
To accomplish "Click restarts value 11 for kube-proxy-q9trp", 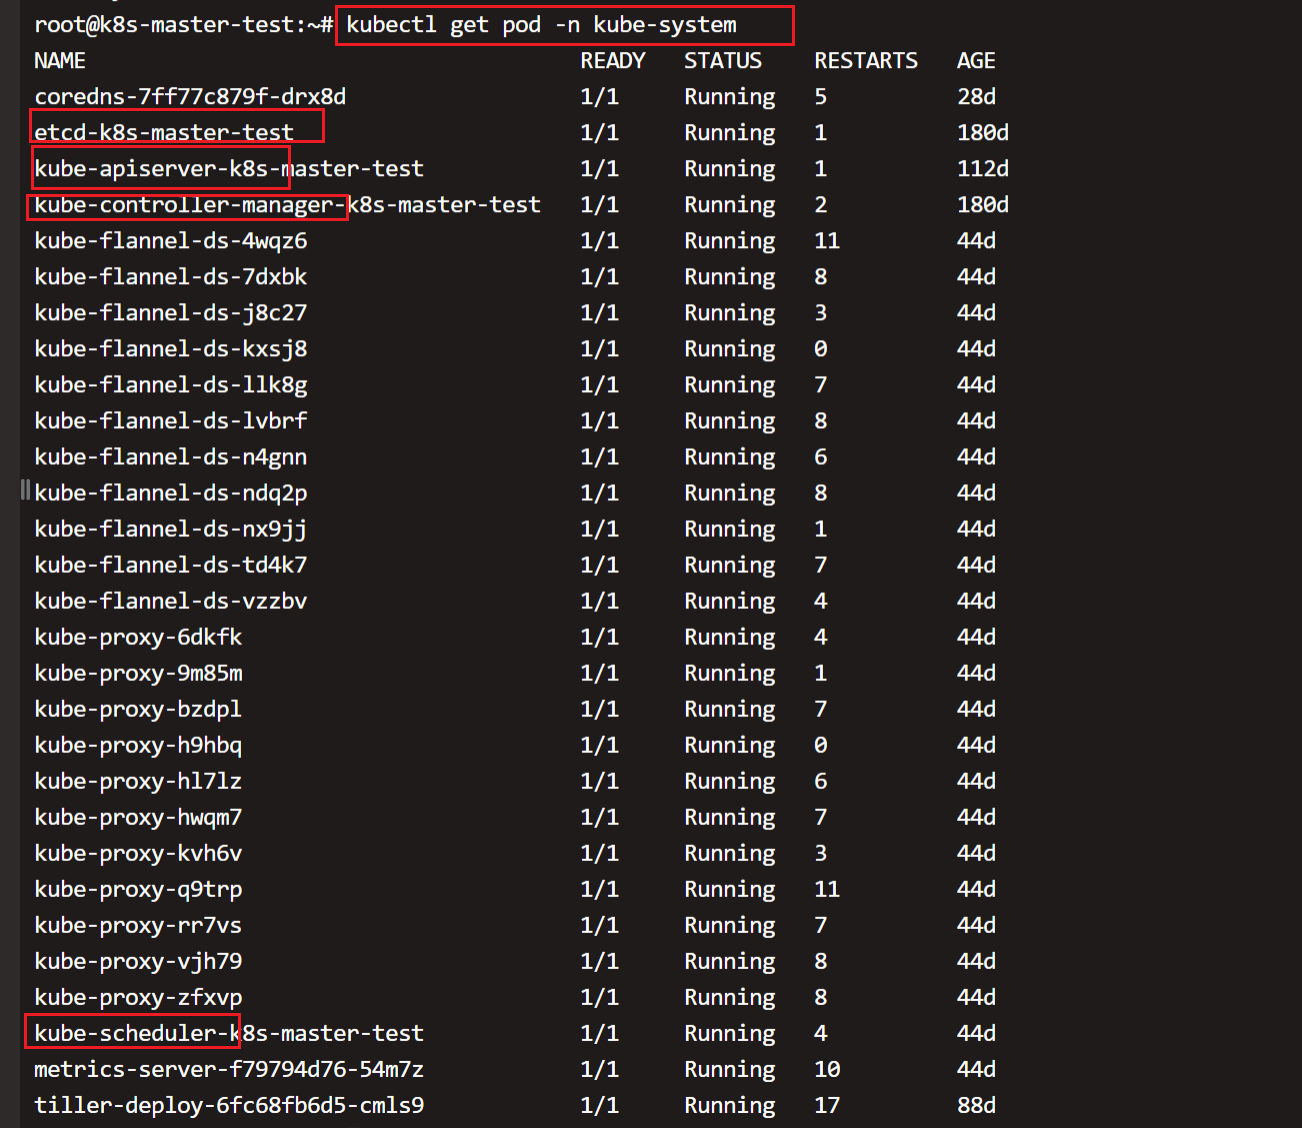I will (827, 889).
